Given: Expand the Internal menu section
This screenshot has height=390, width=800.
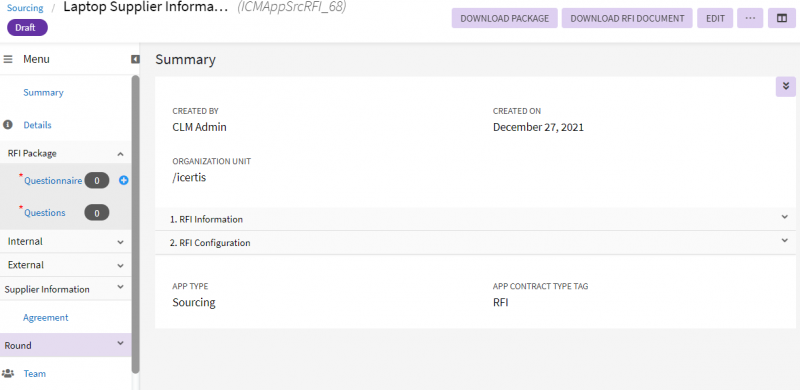Looking at the screenshot, I should 120,242.
